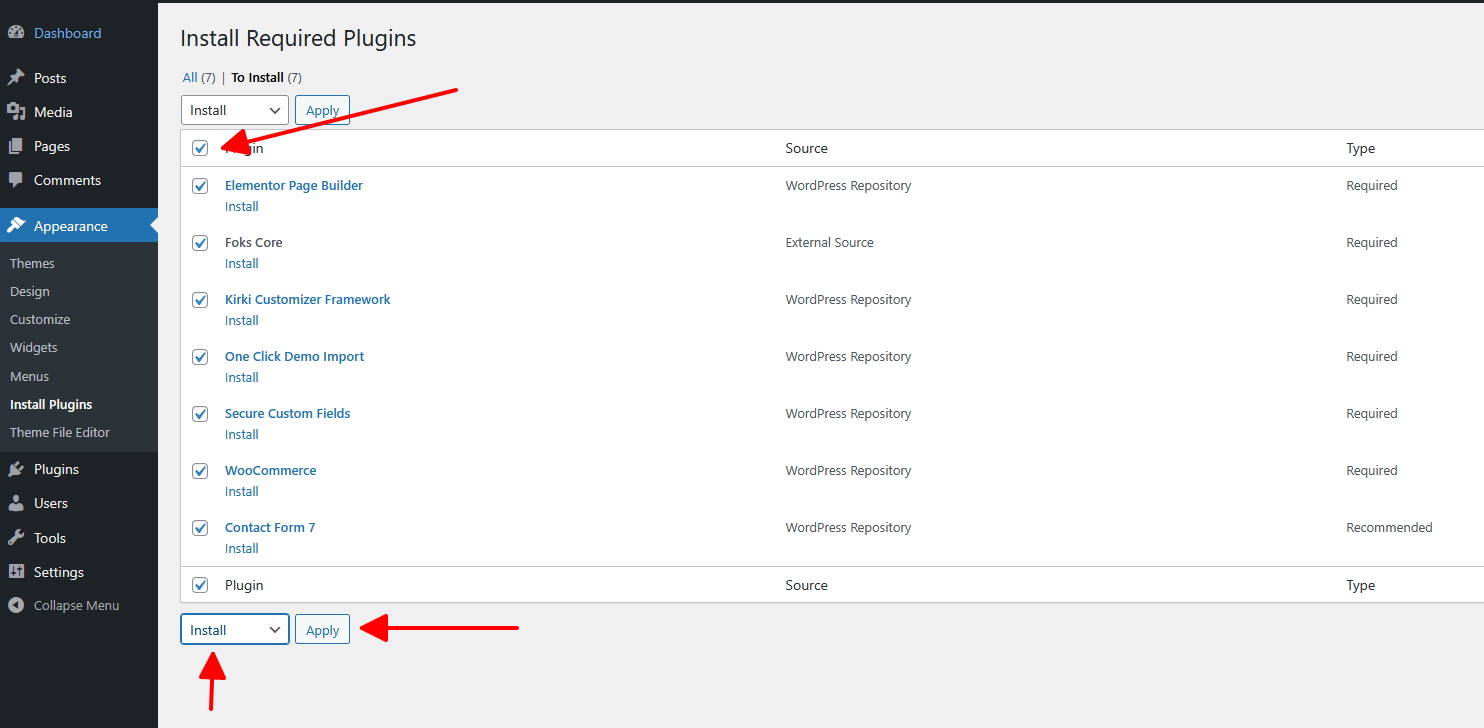1484x728 pixels.
Task: Click the Posts pushpin icon
Action: pyautogui.click(x=16, y=78)
